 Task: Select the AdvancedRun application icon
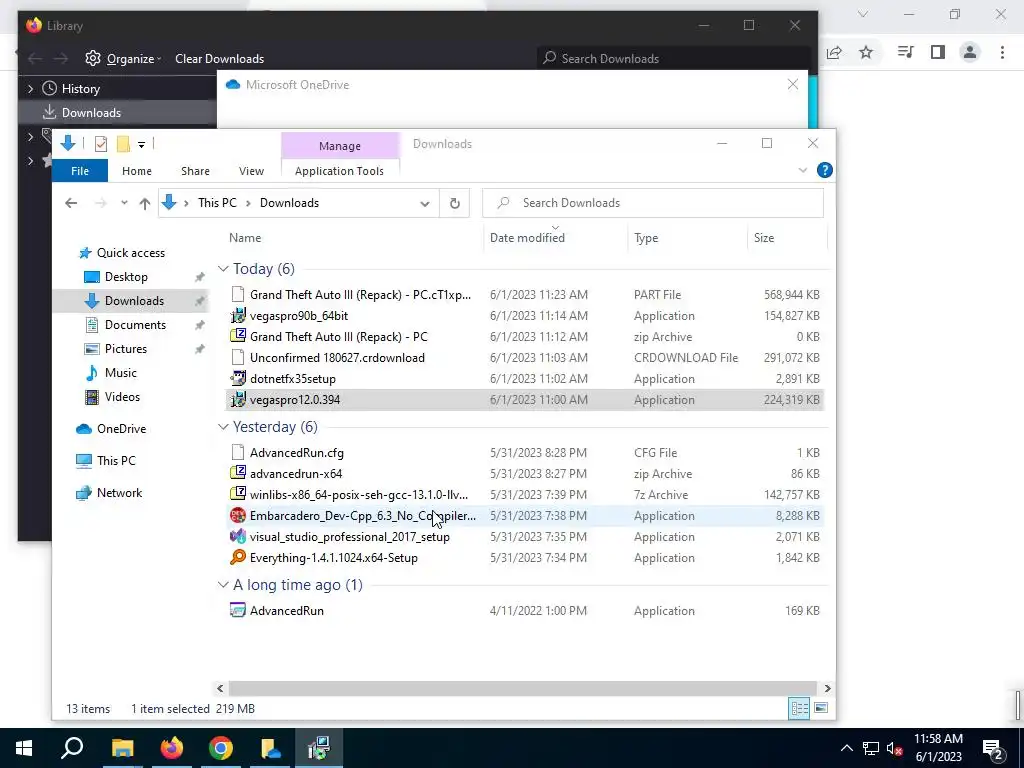238,611
